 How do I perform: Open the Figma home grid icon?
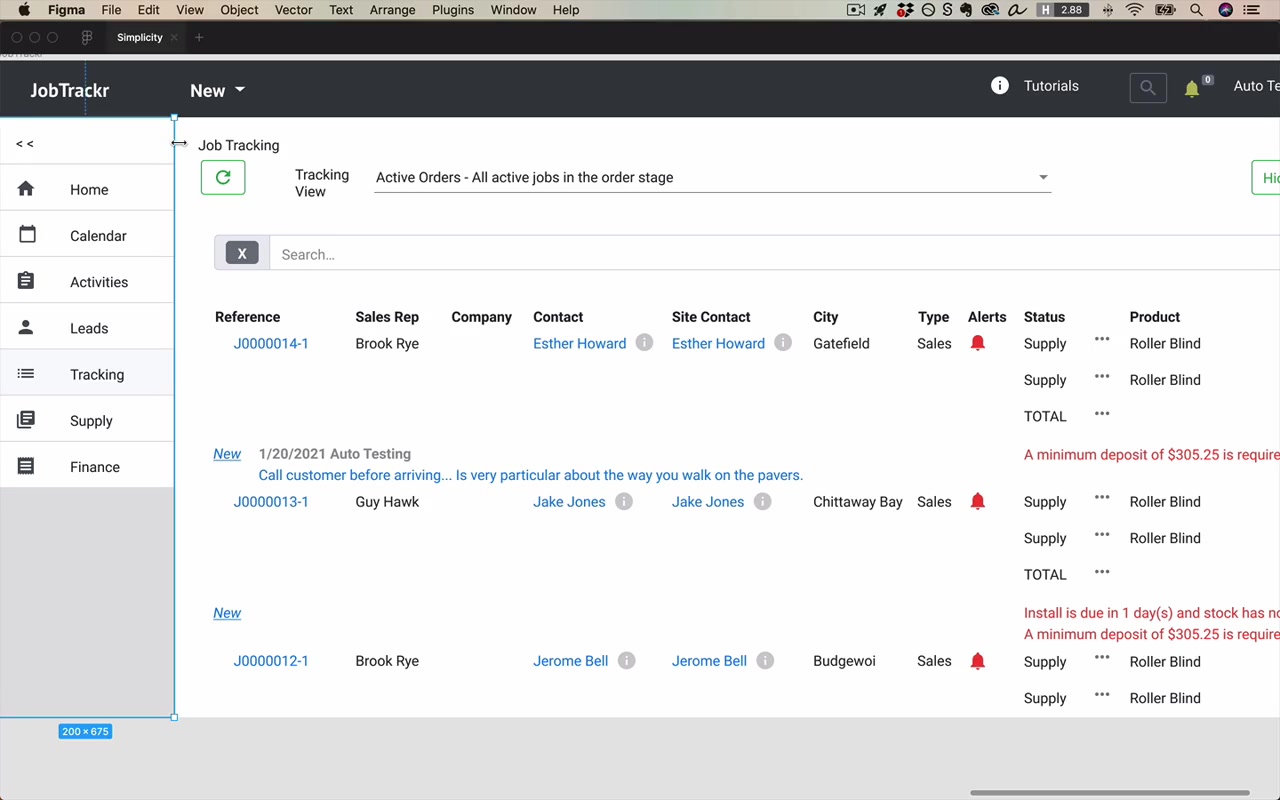(87, 37)
